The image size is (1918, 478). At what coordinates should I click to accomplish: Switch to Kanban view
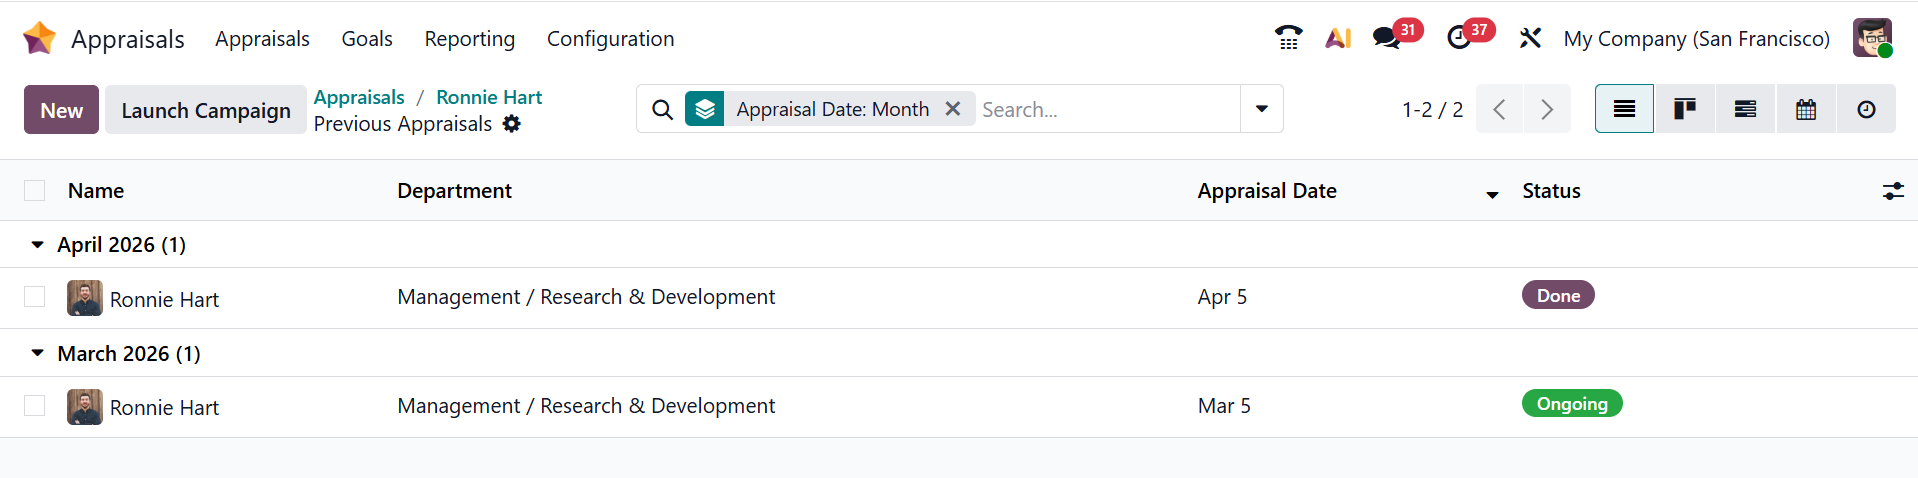1685,109
